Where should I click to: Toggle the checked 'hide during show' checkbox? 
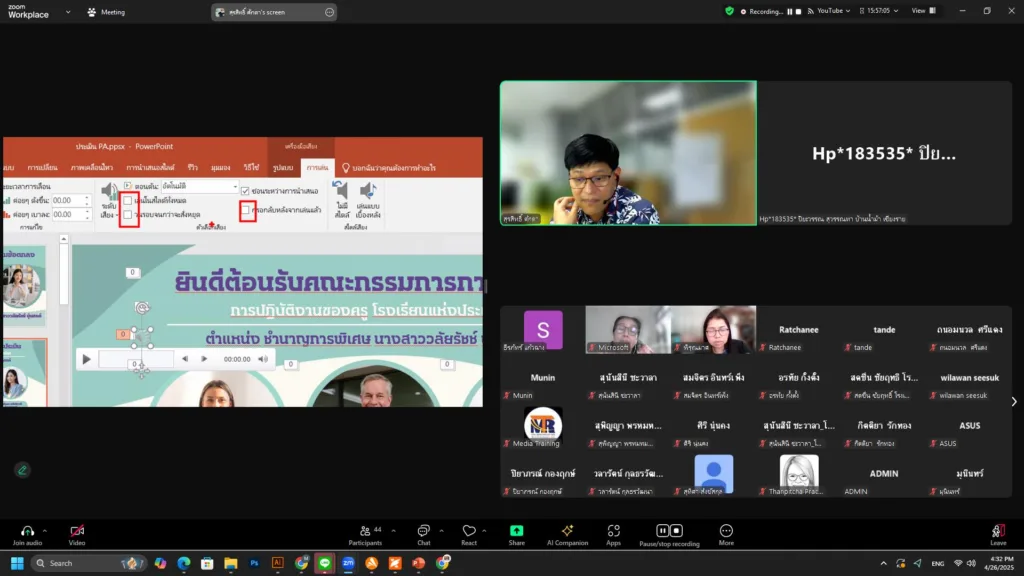[x=245, y=191]
